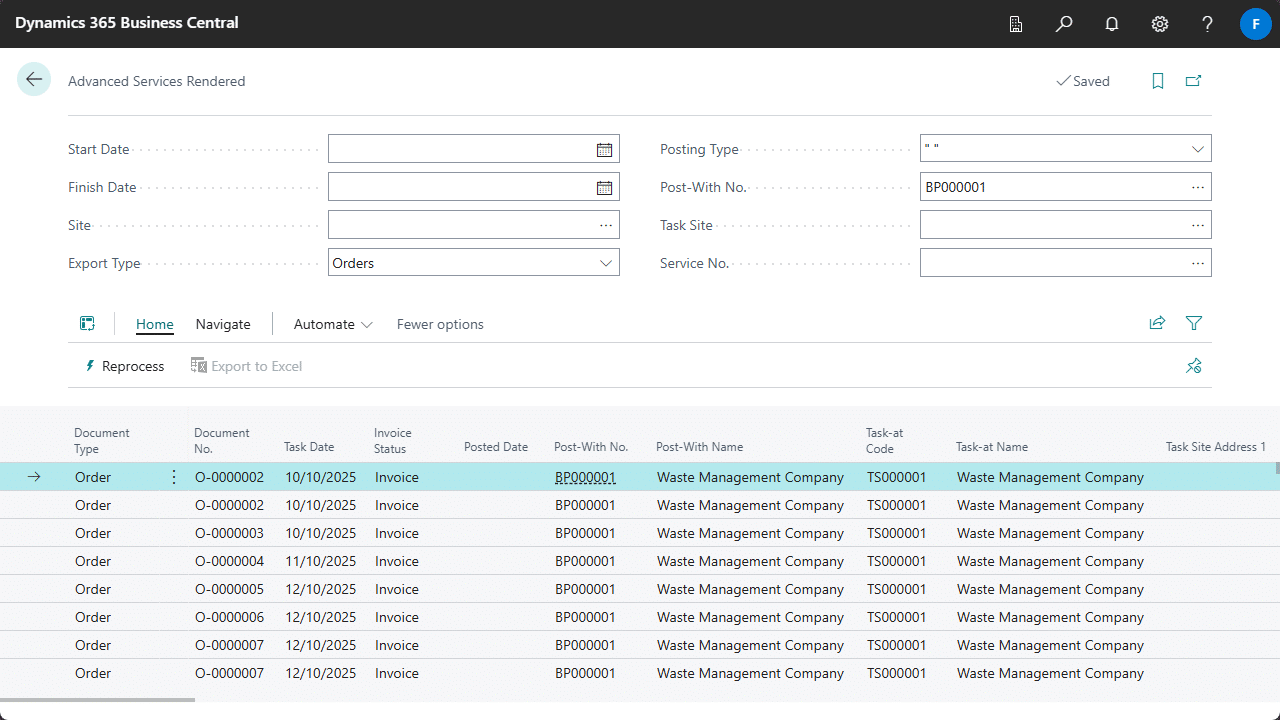The image size is (1280, 720).
Task: Click the Post-With No. input field
Action: pyautogui.click(x=1050, y=187)
